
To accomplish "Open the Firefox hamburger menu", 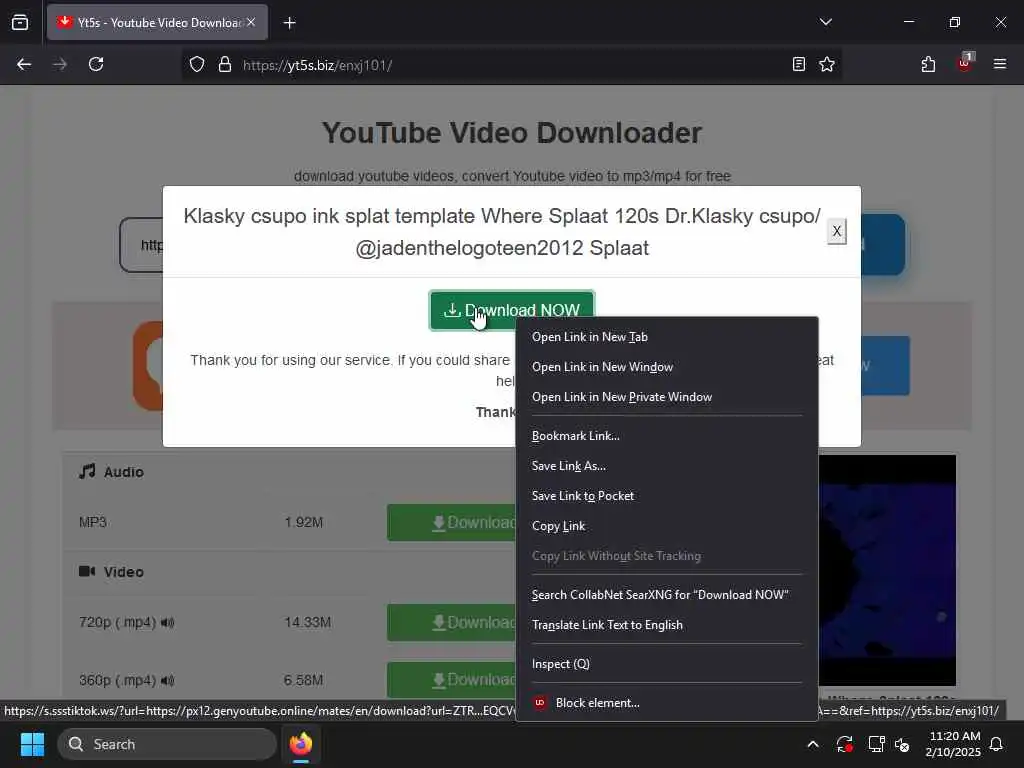I will coord(999,64).
